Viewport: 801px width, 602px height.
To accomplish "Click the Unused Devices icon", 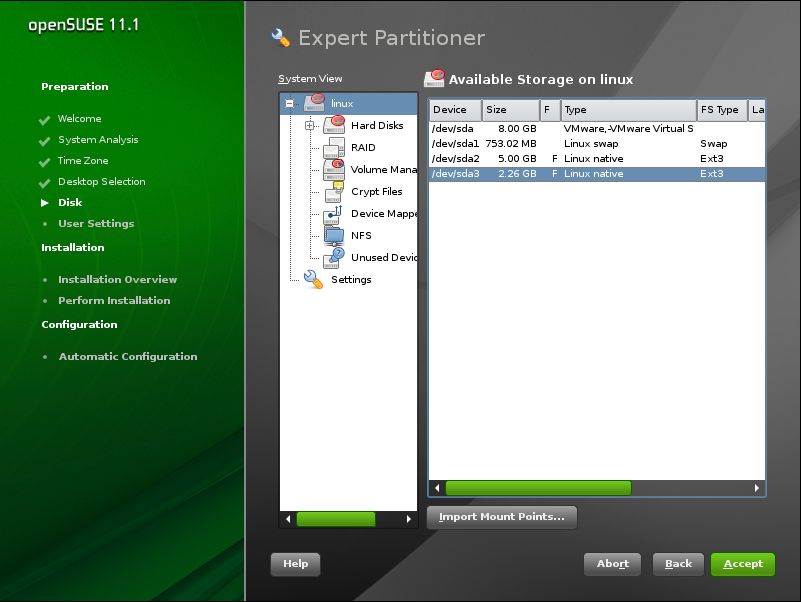I will click(334, 258).
